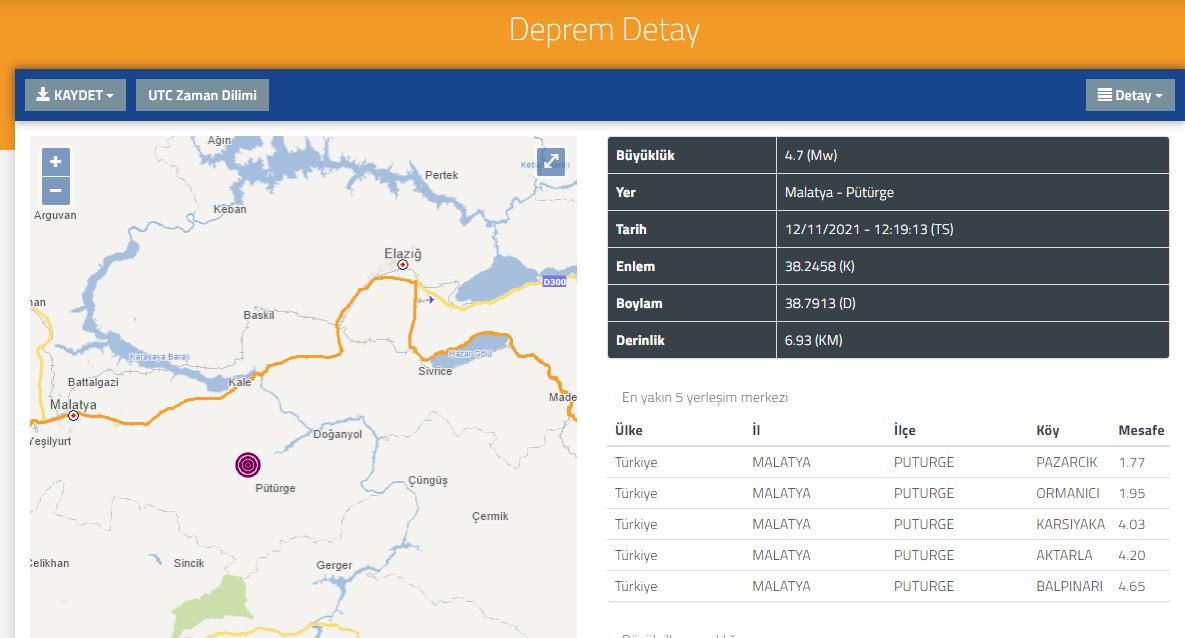Expand the Detay dropdown menu
This screenshot has height=638, width=1185.
1130,94
